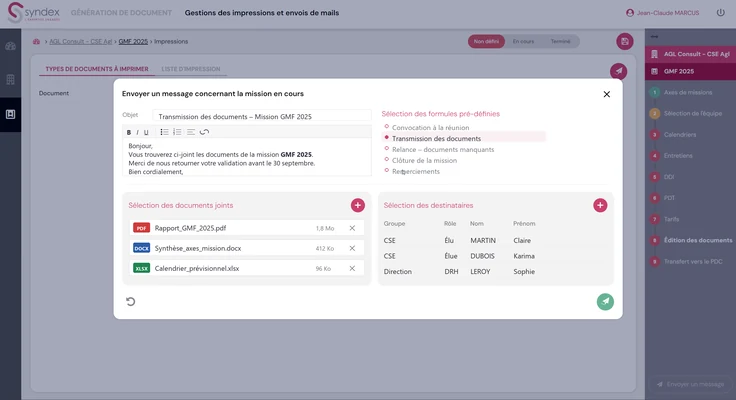Add a new attached document
The width and height of the screenshot is (736, 400).
[358, 205]
